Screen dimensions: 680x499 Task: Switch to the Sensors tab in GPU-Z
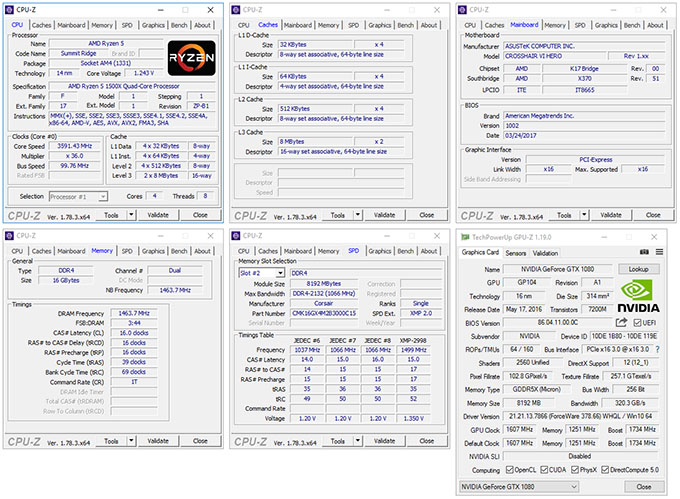pos(516,253)
